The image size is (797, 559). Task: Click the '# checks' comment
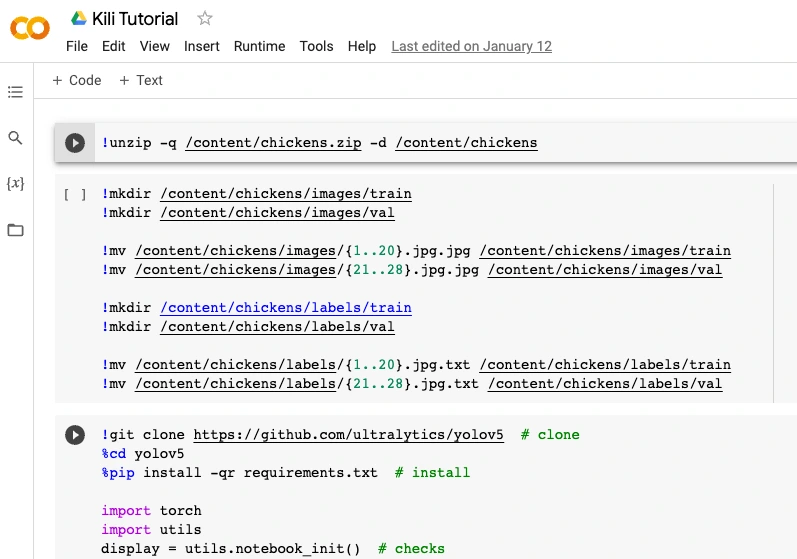point(411,549)
